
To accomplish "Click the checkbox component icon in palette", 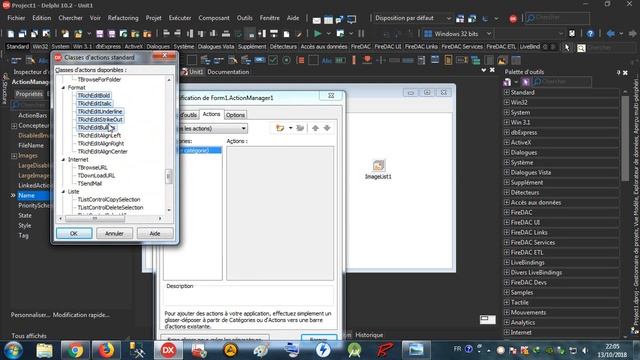I will pyautogui.click(x=273, y=60).
